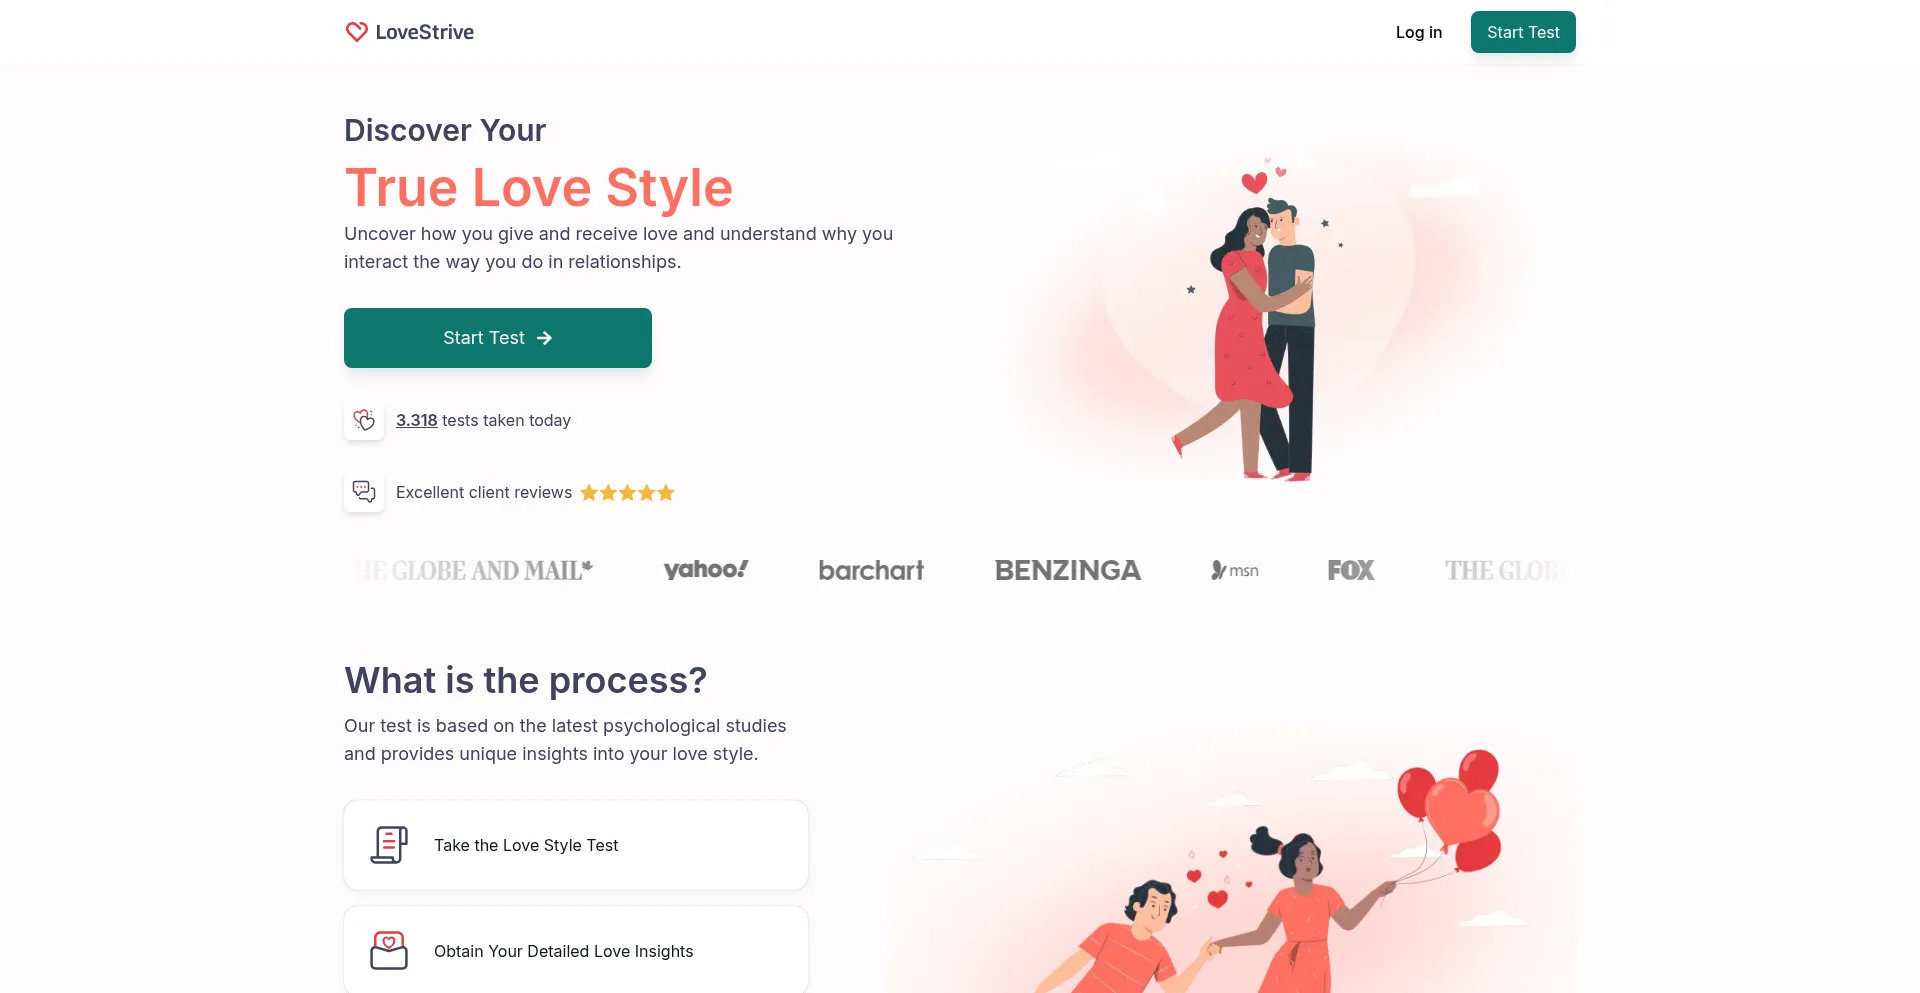This screenshot has width=1920, height=993.
Task: Click the Benzinga logo
Action: [x=1067, y=570]
